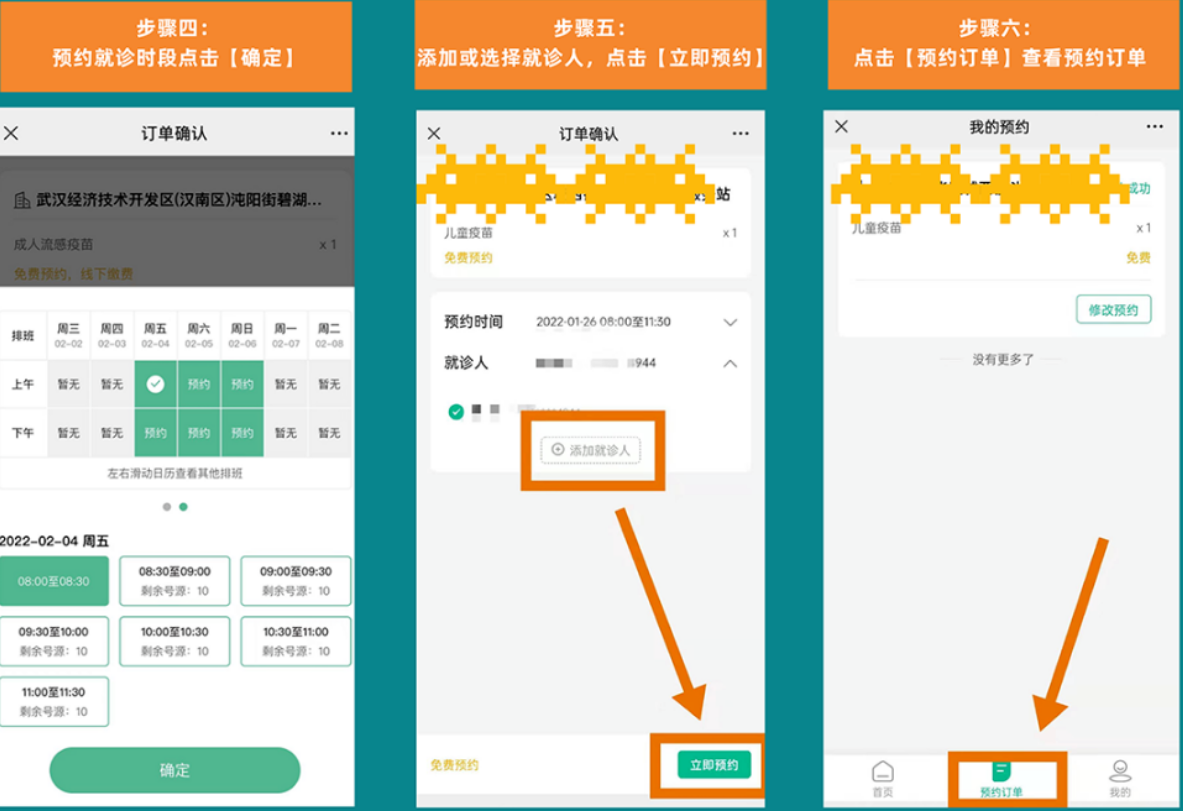The image size is (1183, 811).
Task: Click the 周六 02-05 date header
Action: coord(198,335)
